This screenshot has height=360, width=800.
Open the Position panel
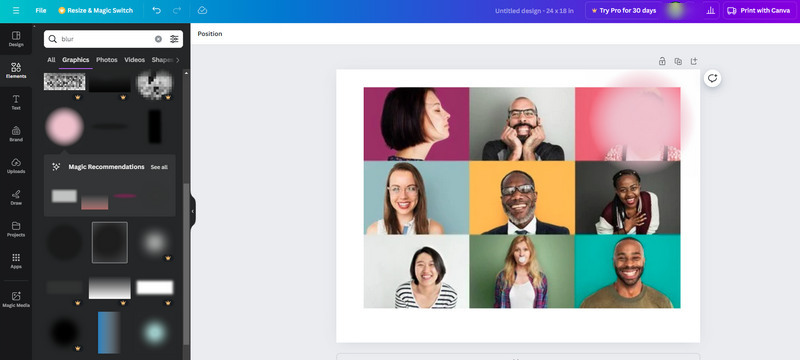(210, 34)
